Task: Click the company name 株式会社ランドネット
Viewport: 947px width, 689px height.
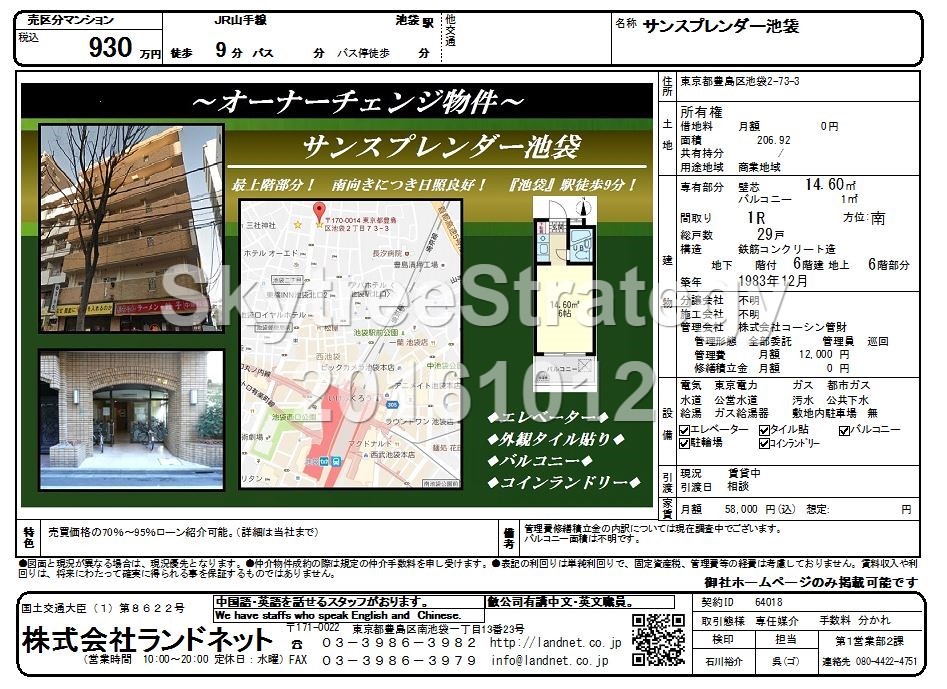Action: [x=147, y=640]
